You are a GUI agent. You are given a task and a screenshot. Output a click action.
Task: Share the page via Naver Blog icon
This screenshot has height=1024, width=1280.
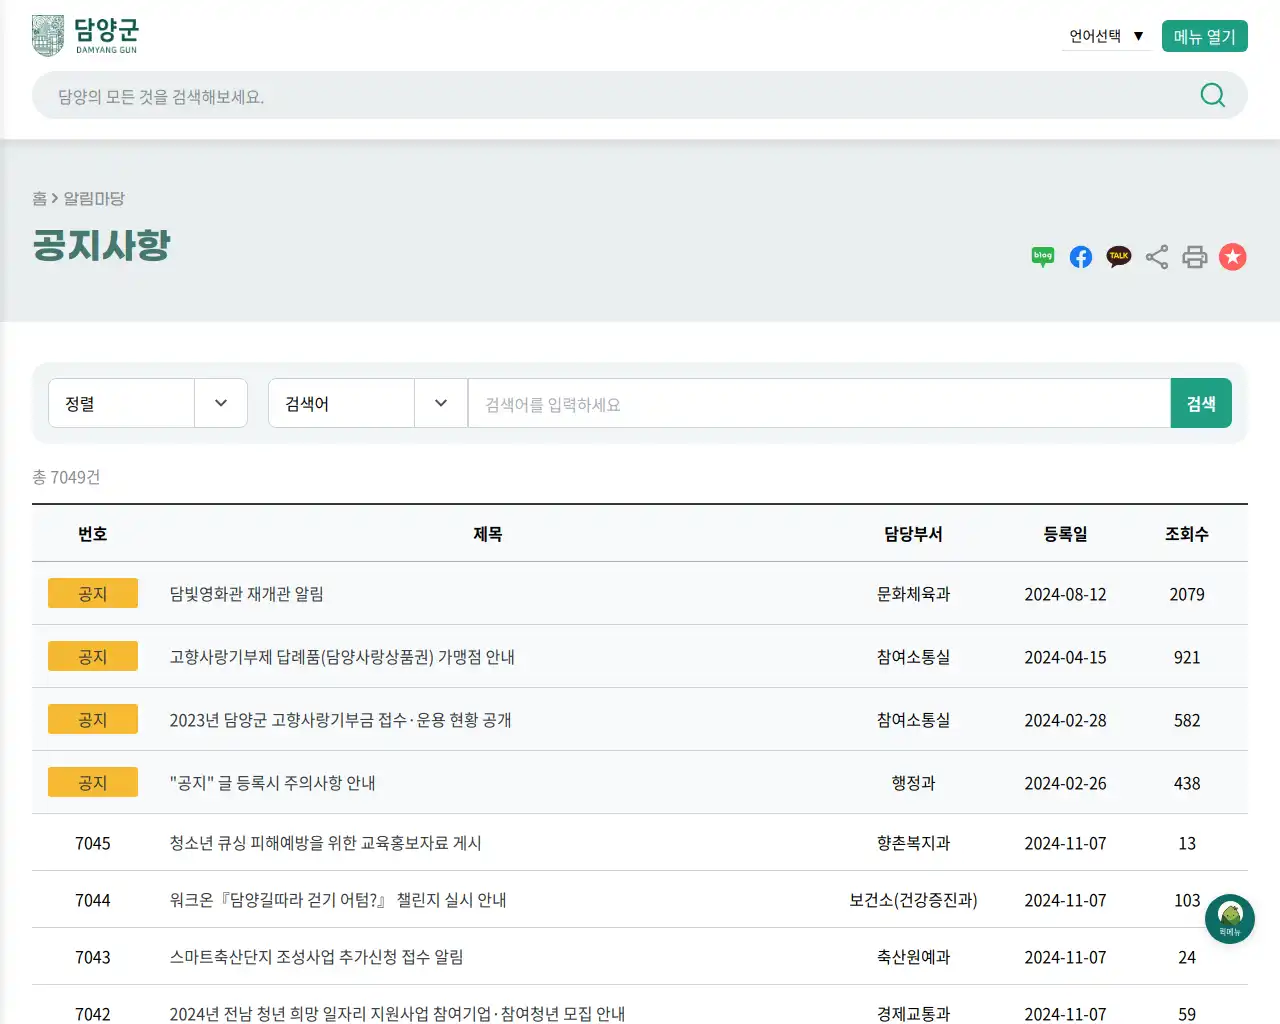tap(1042, 257)
